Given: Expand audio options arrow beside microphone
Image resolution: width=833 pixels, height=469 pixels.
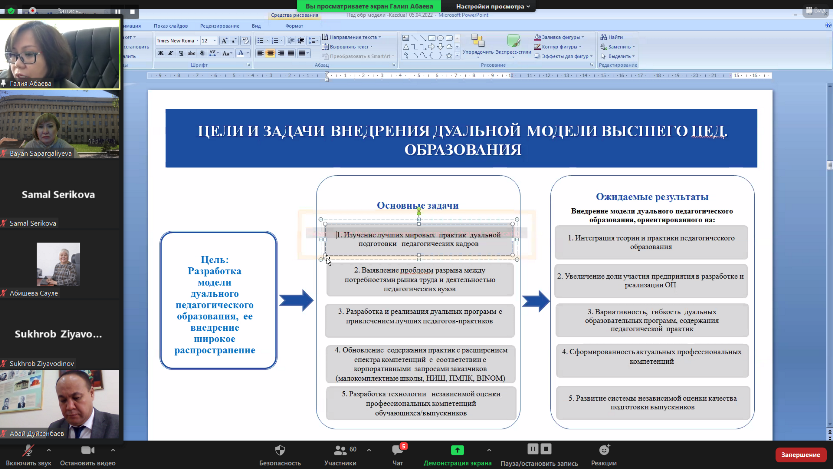Looking at the screenshot, I should point(48,448).
